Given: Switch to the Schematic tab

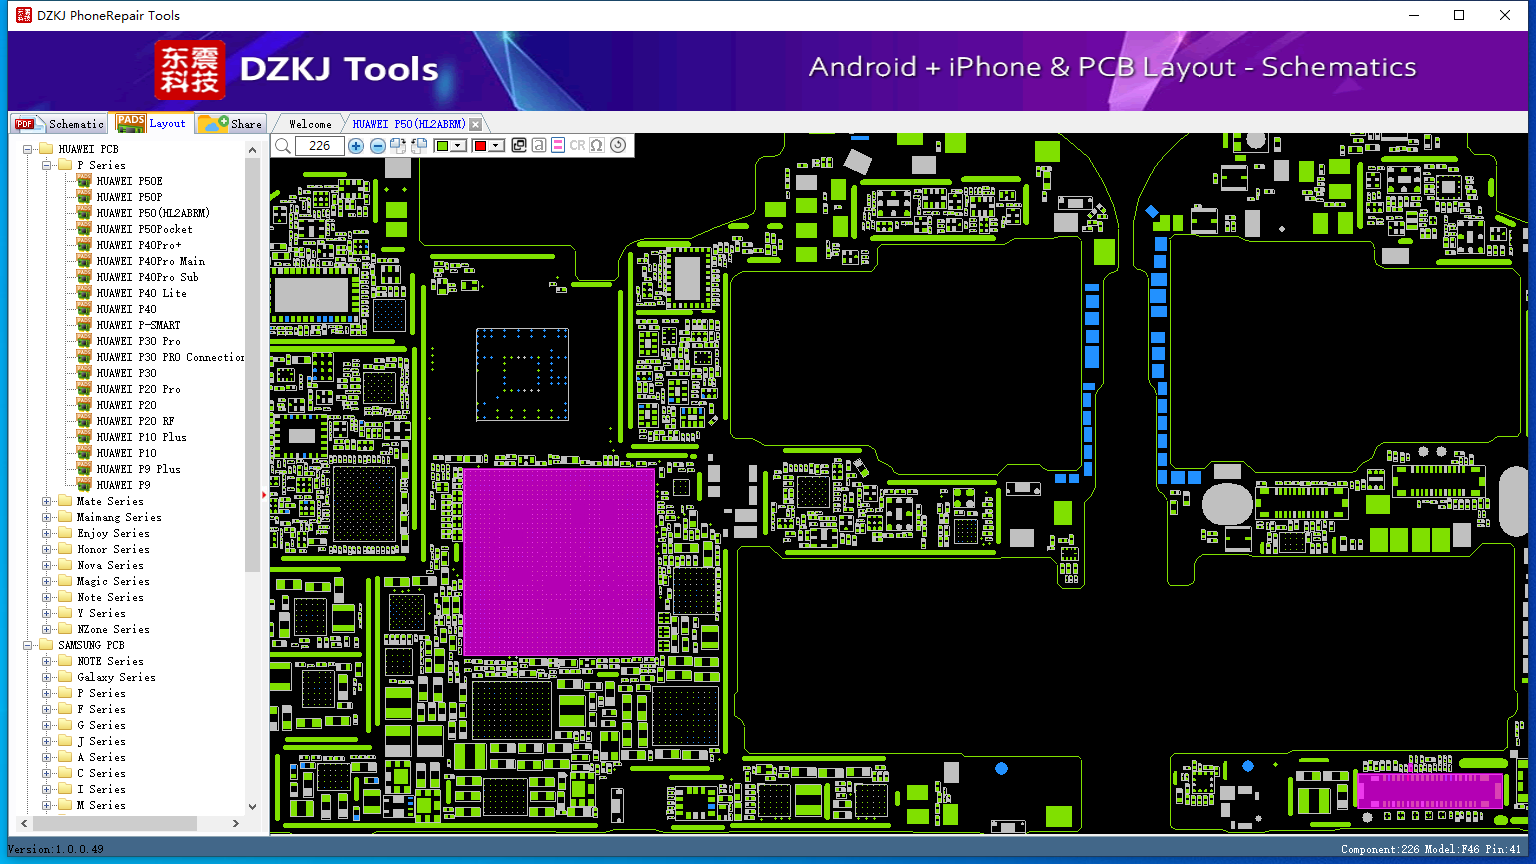Looking at the screenshot, I should tap(60, 124).
